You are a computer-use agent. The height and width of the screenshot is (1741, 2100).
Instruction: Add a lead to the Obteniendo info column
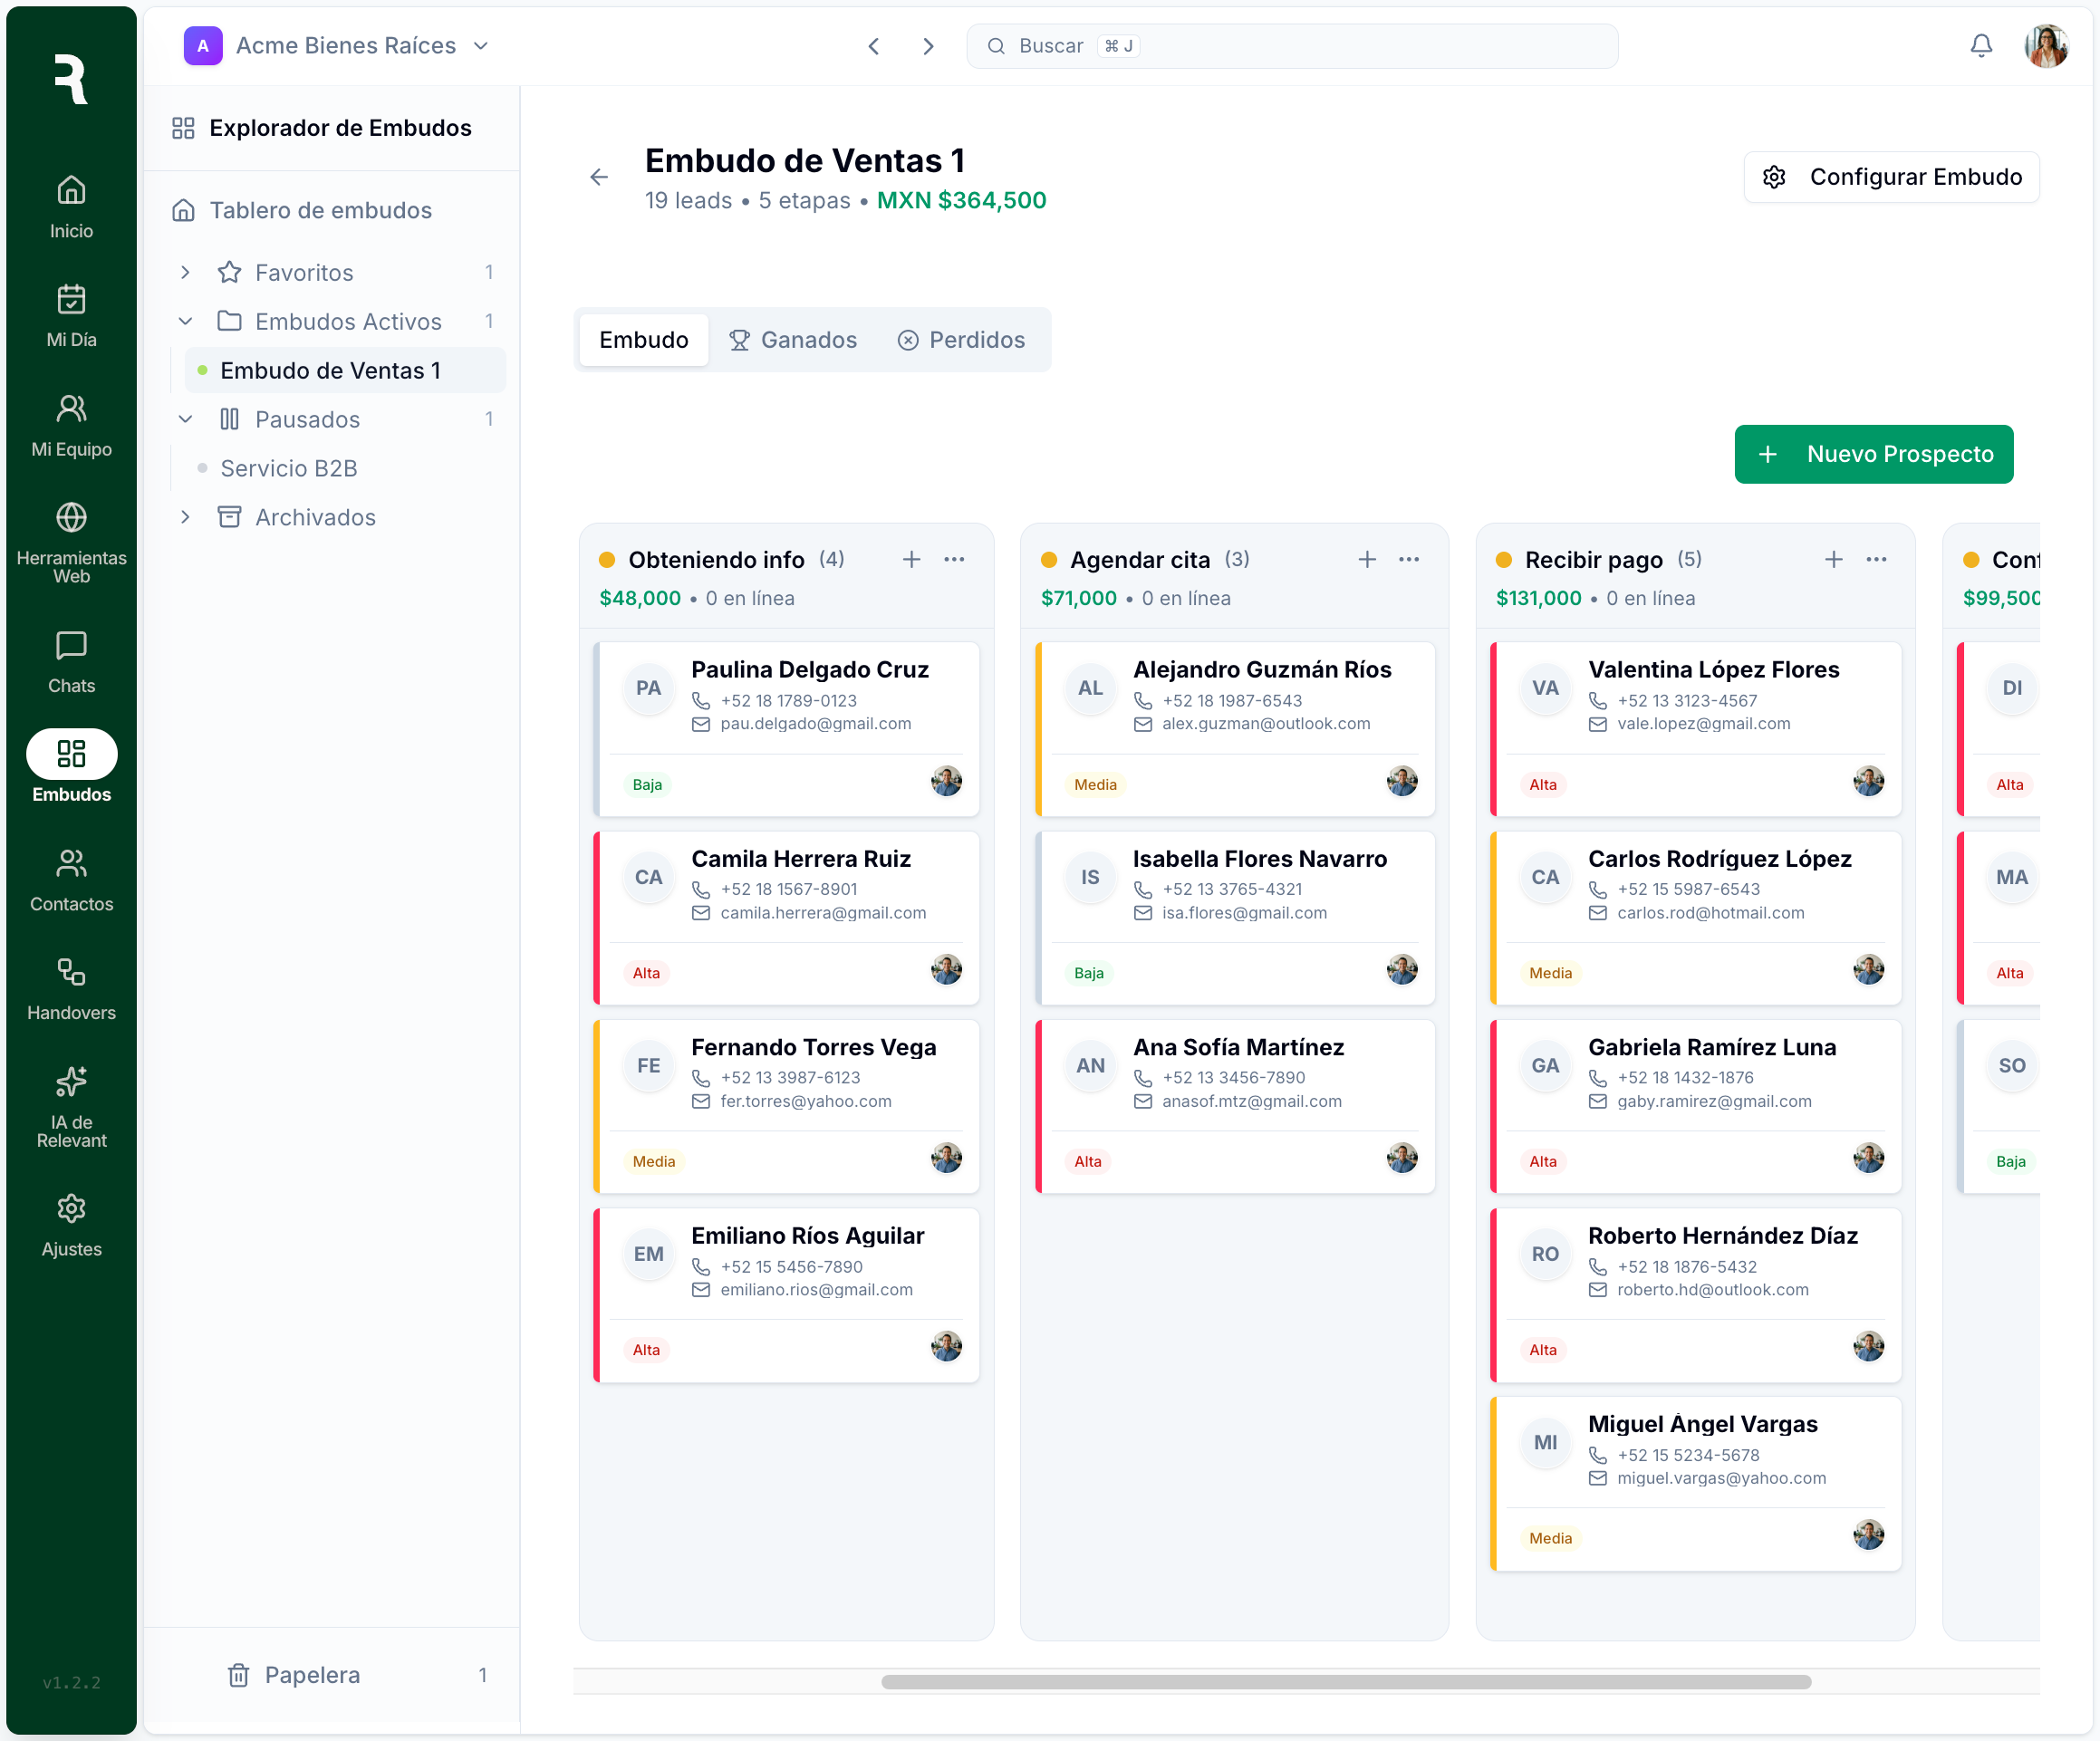(x=911, y=559)
